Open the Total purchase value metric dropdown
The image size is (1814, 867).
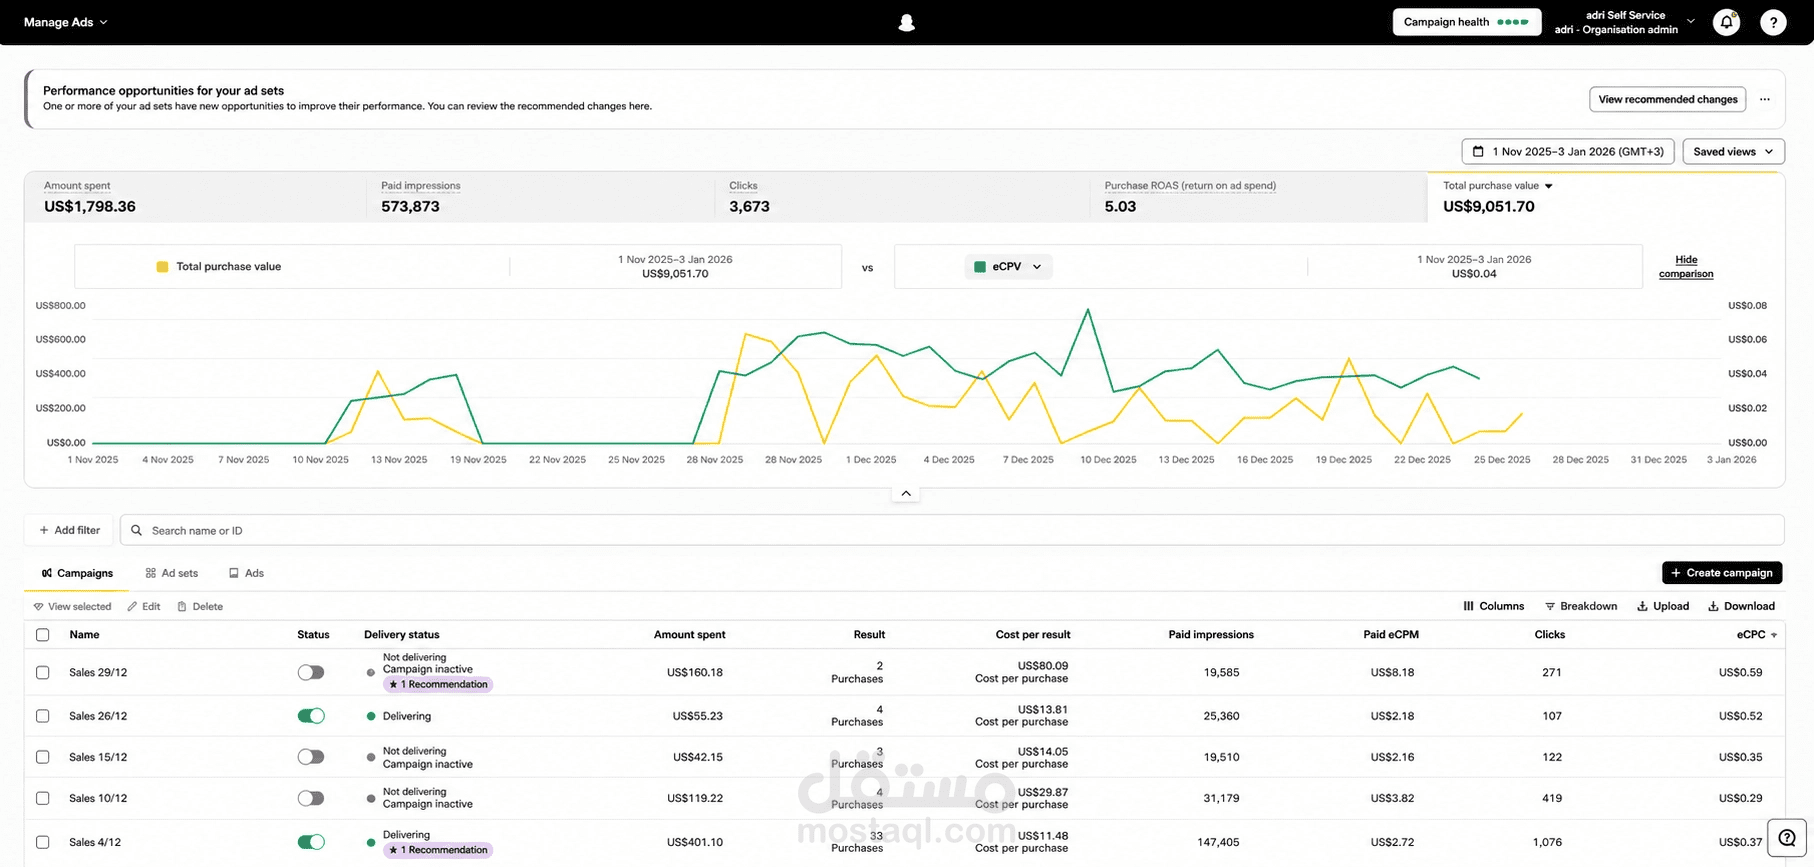(x=1498, y=186)
